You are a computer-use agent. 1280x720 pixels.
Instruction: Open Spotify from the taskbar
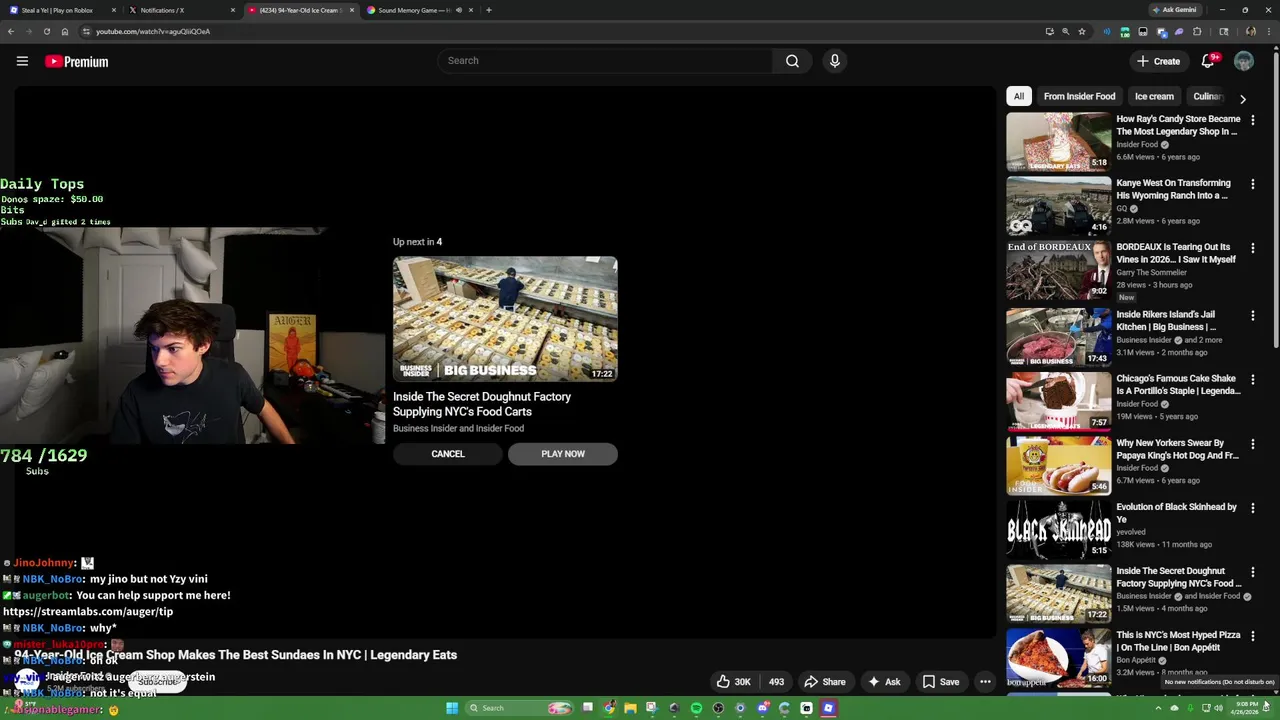tap(696, 708)
